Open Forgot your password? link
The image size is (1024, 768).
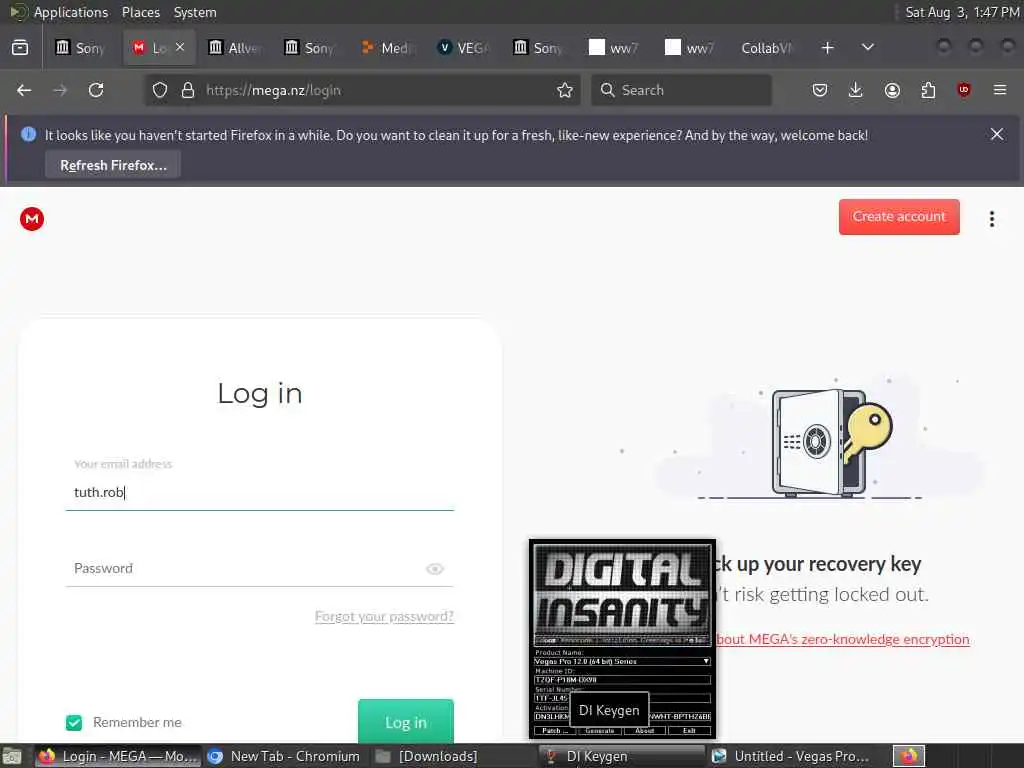384,616
